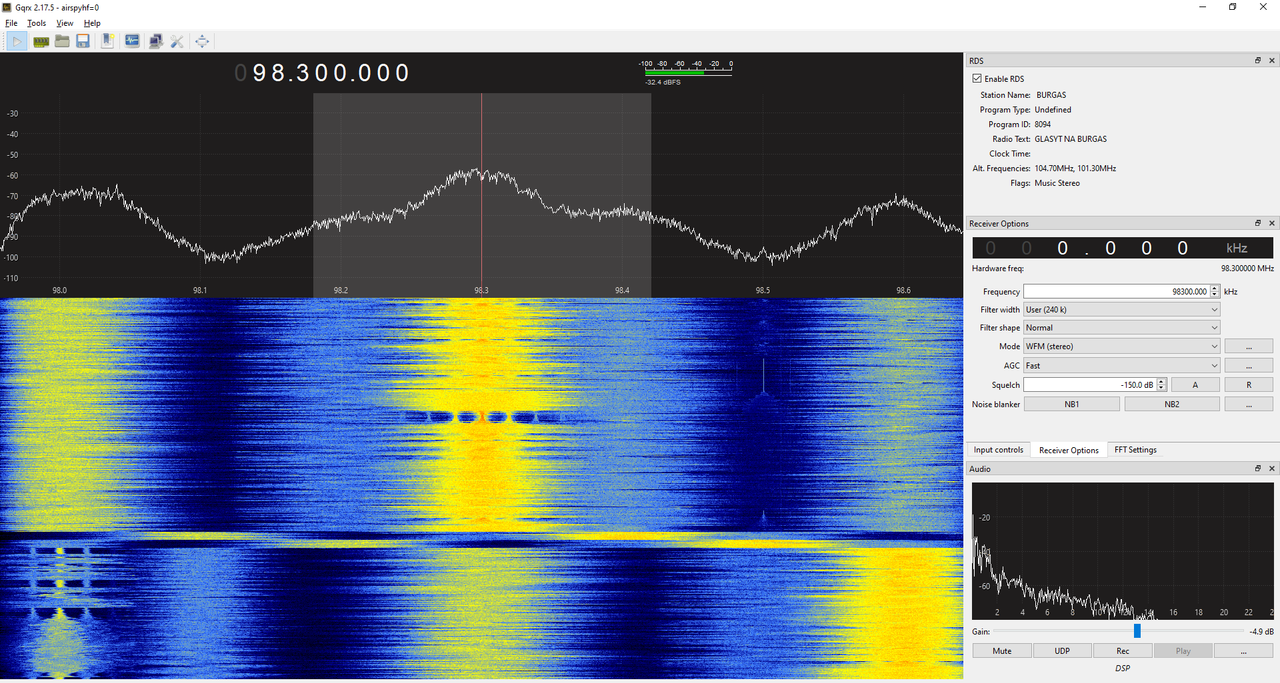
Task: Open noise blanker options '...' button
Action: click(1248, 404)
